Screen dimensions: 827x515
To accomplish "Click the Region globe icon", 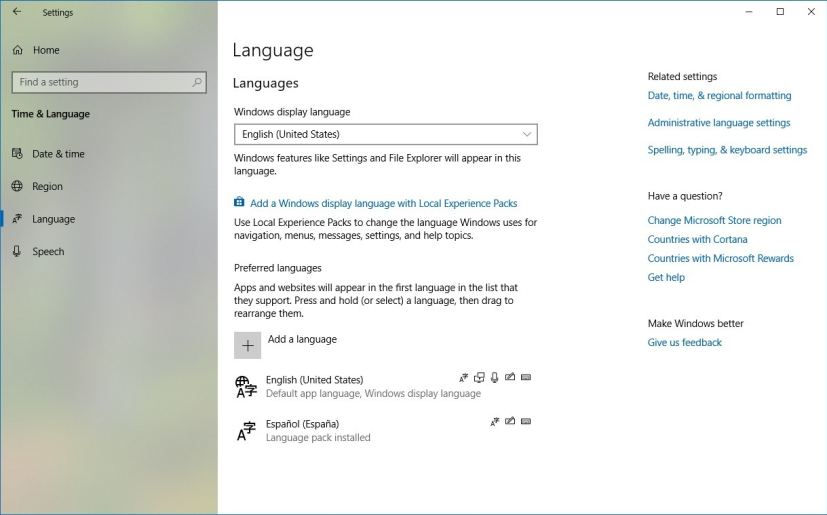I will click(x=17, y=186).
